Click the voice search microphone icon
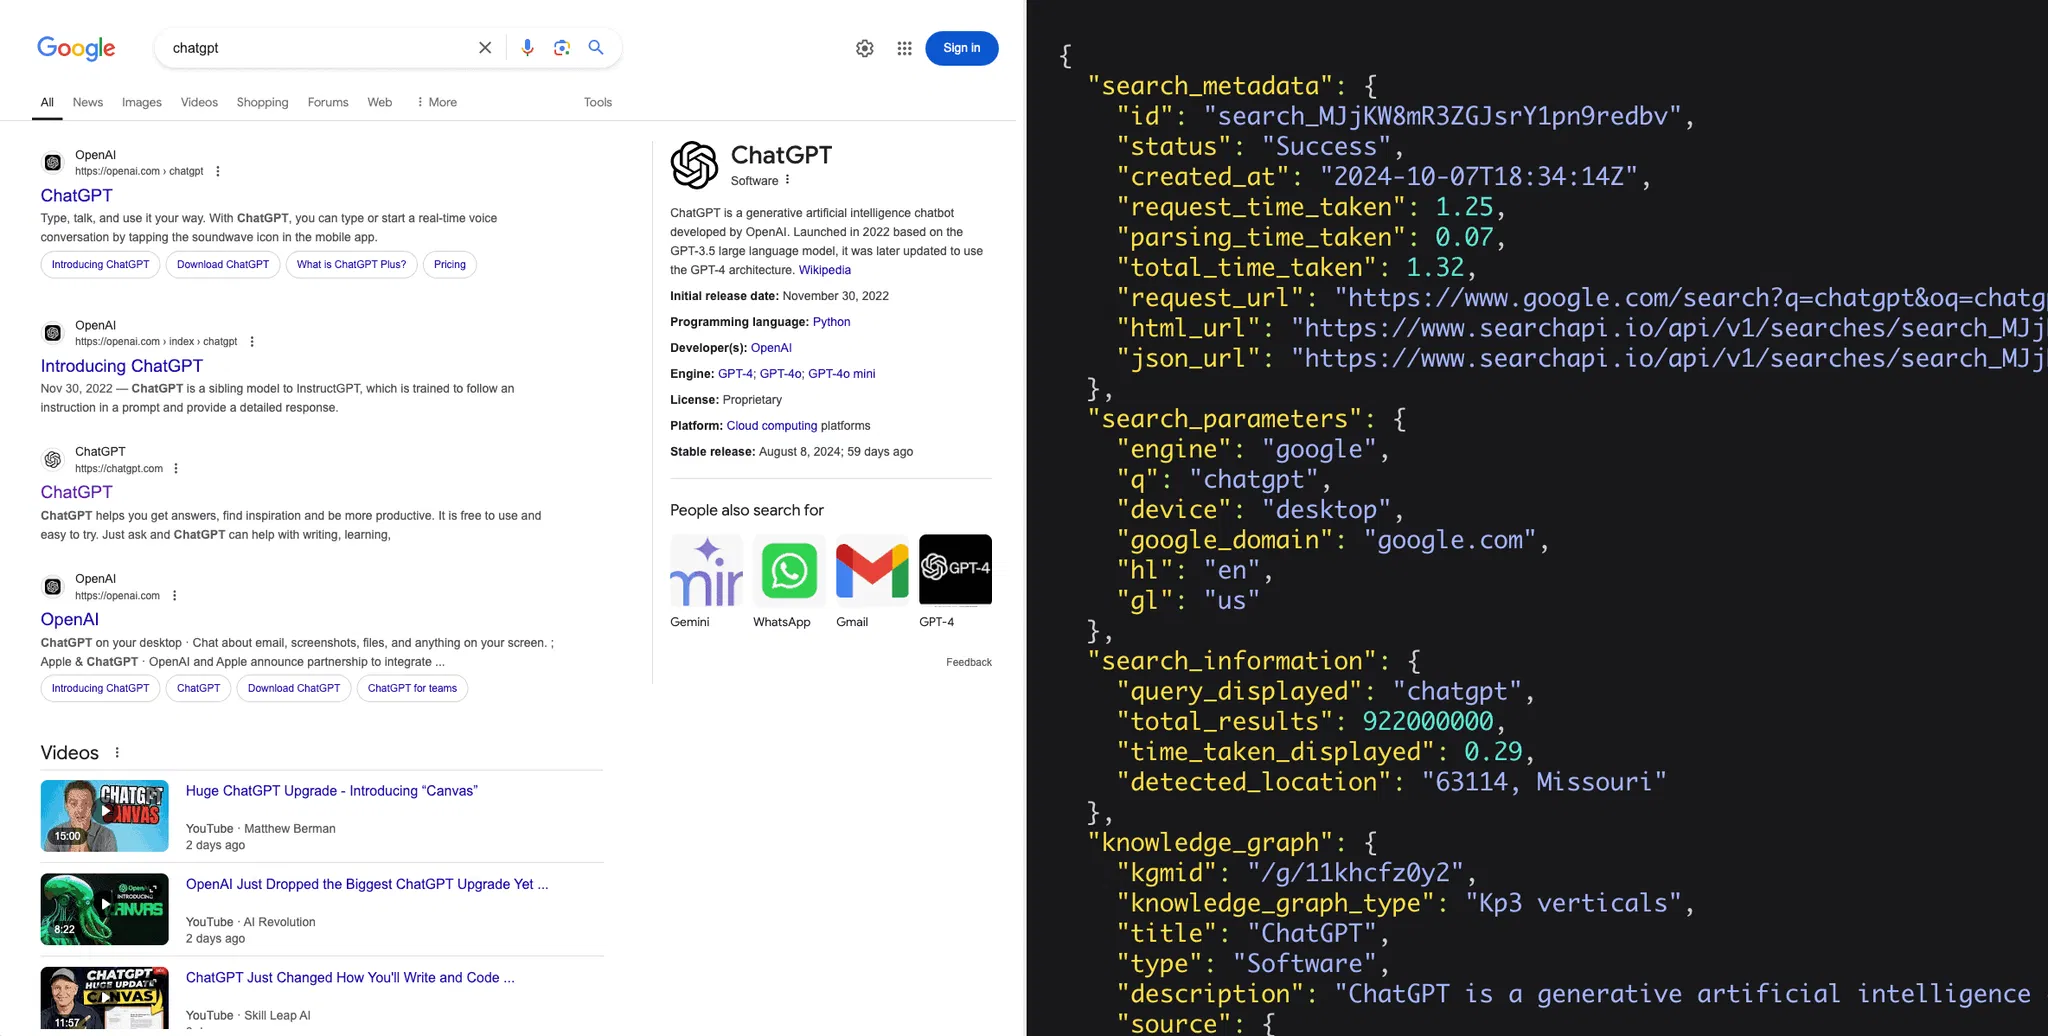This screenshot has height=1036, width=2048. 527,48
